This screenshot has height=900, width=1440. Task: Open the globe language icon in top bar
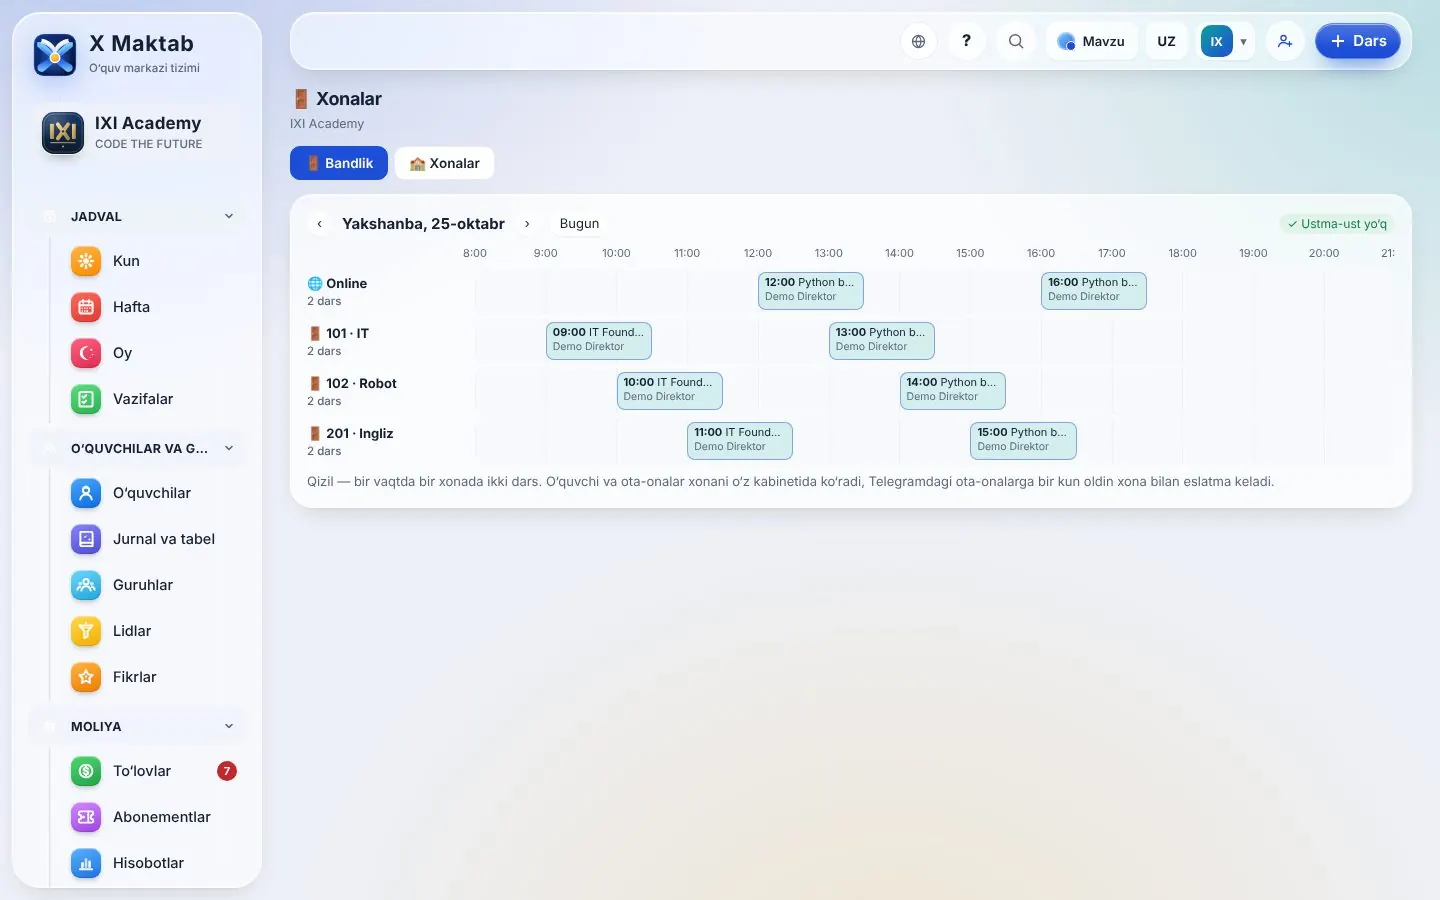click(918, 41)
